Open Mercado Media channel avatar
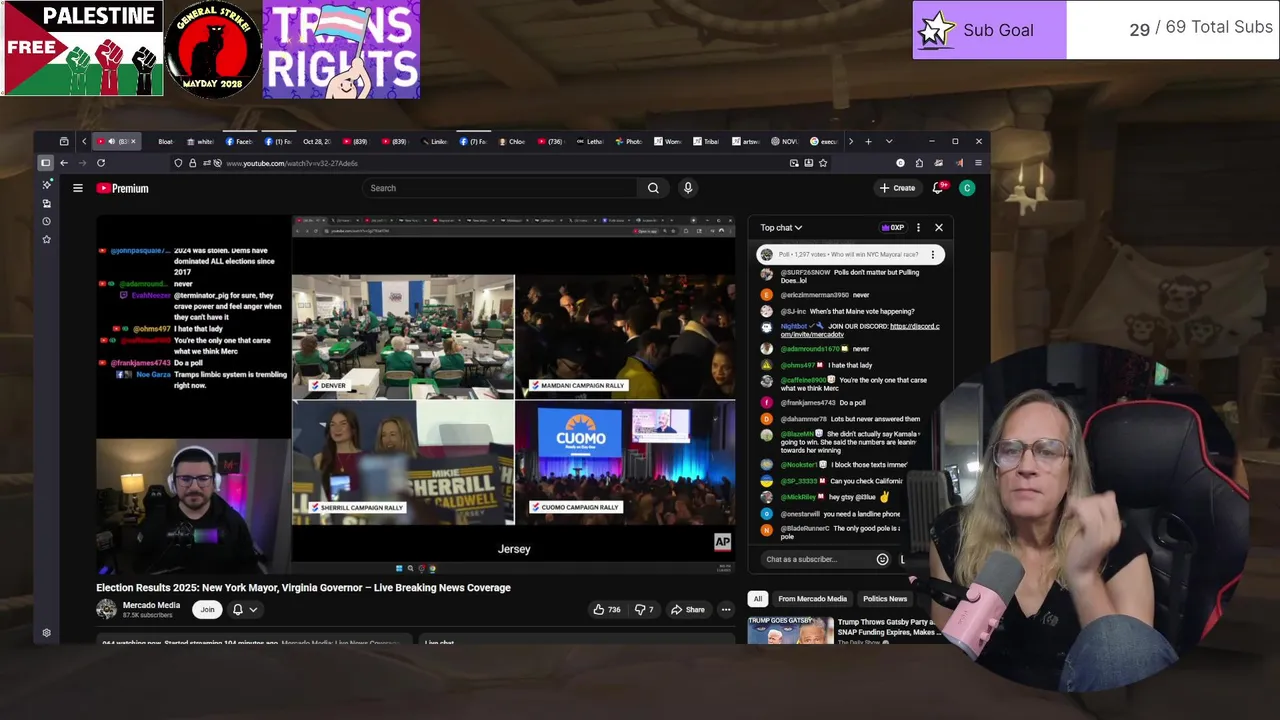The height and width of the screenshot is (720, 1280). coord(106,609)
